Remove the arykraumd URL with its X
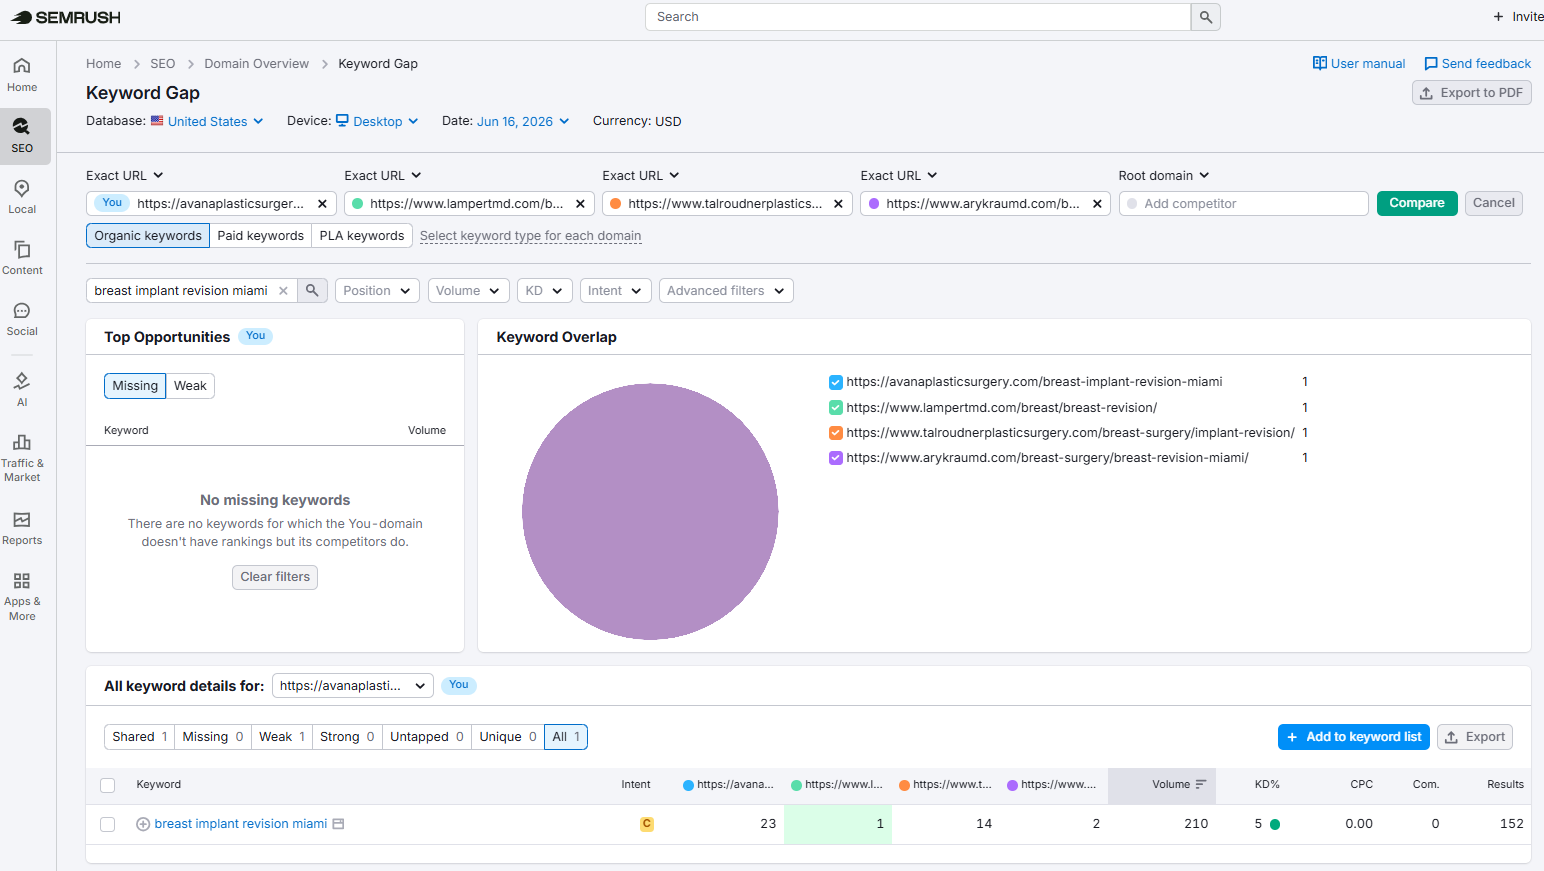The image size is (1544, 871). coord(1097,204)
